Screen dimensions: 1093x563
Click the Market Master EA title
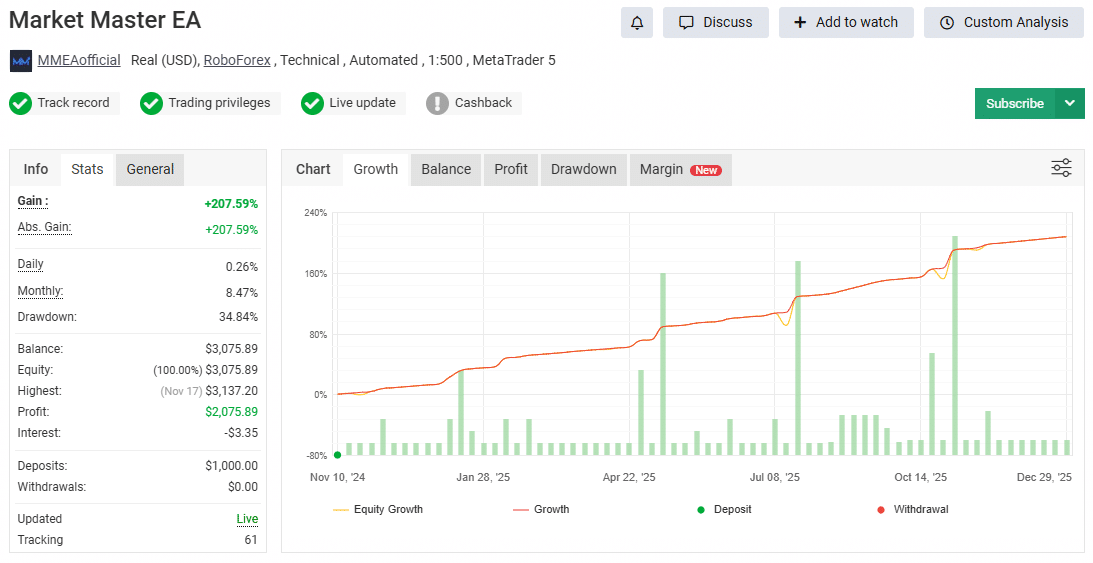(105, 20)
